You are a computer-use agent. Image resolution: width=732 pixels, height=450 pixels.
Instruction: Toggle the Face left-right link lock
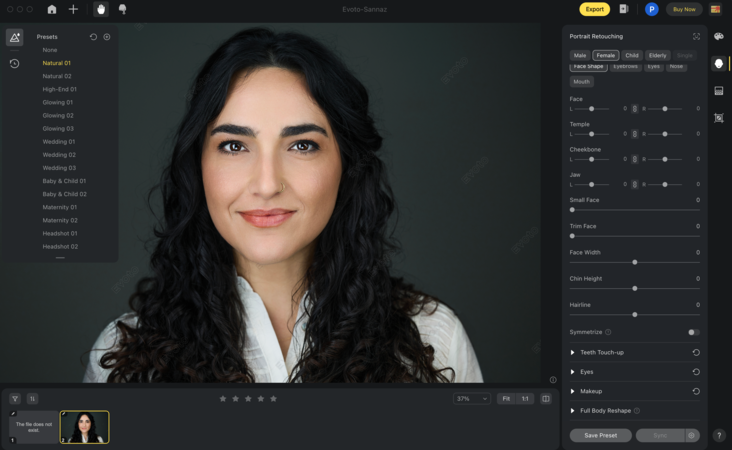coord(634,108)
